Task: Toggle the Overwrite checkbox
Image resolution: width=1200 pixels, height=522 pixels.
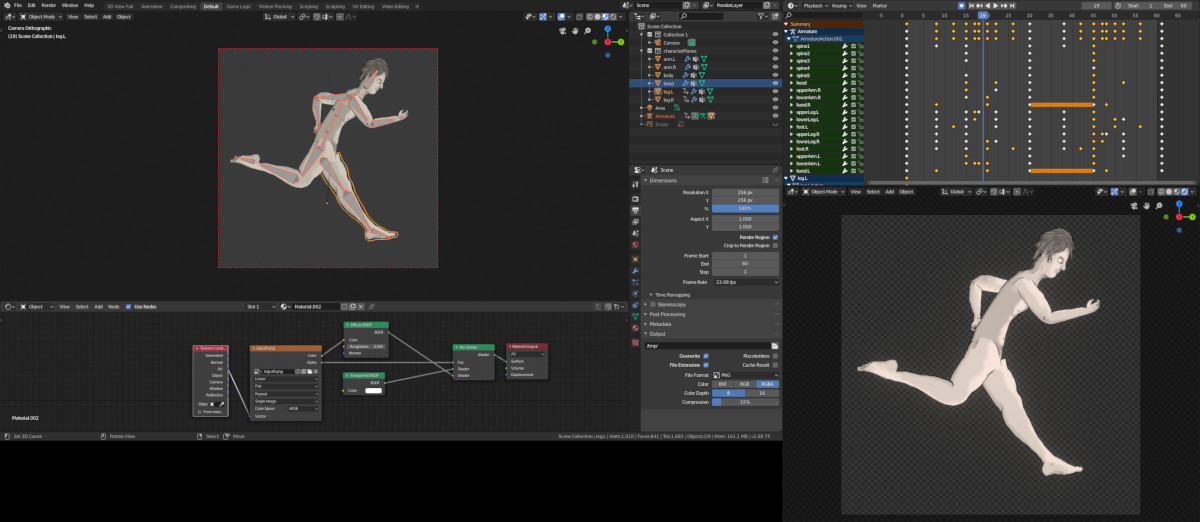Action: tap(706, 355)
